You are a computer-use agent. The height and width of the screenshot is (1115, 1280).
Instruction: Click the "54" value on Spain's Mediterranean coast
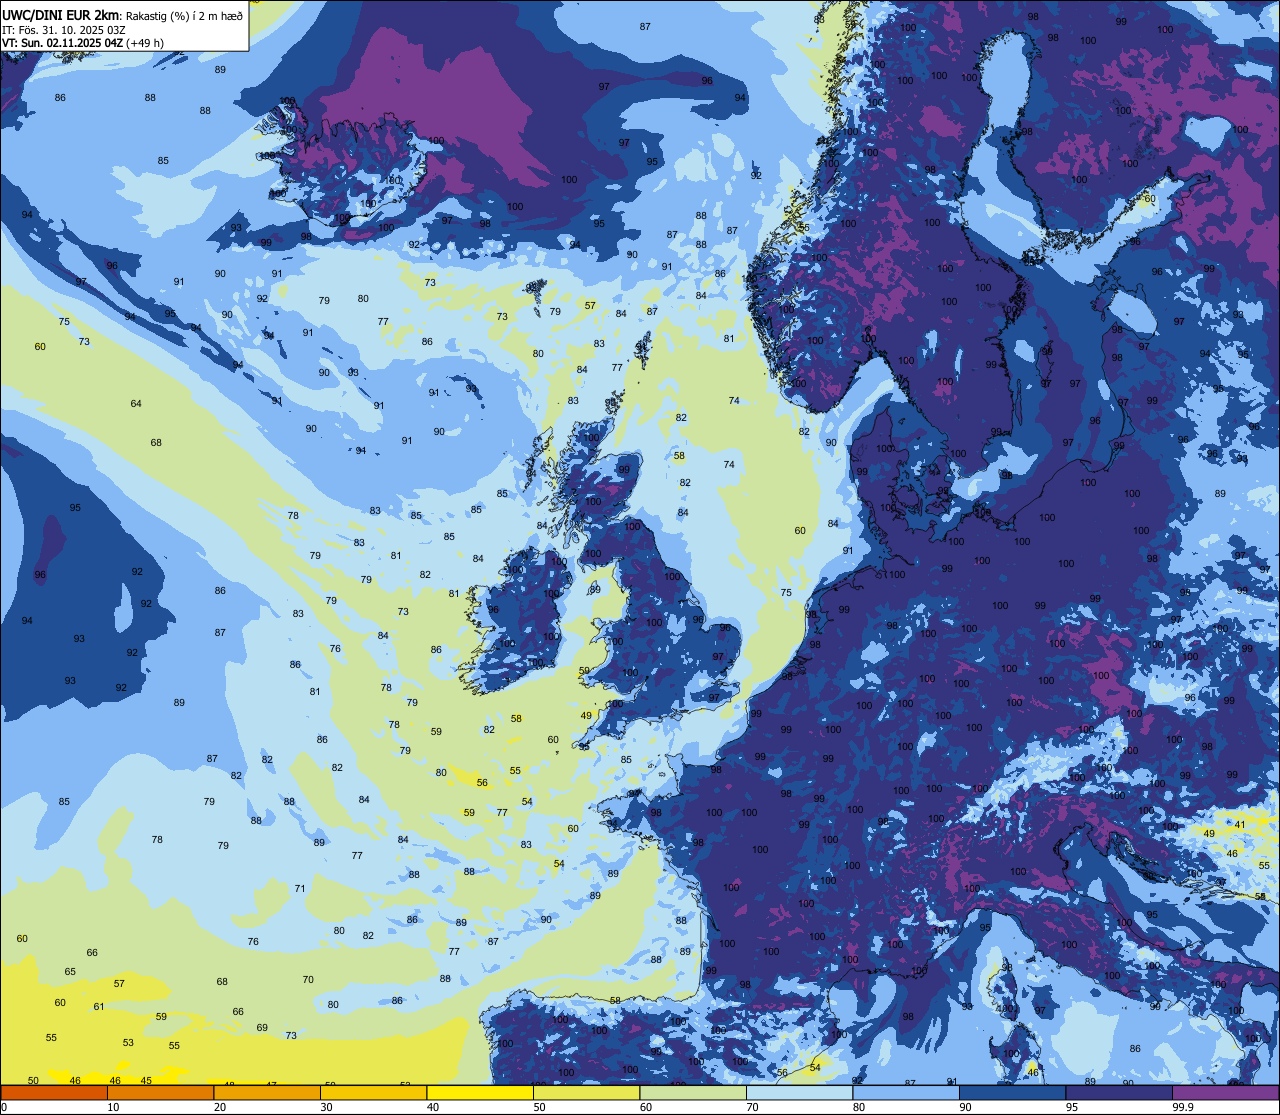pyautogui.click(x=815, y=1067)
